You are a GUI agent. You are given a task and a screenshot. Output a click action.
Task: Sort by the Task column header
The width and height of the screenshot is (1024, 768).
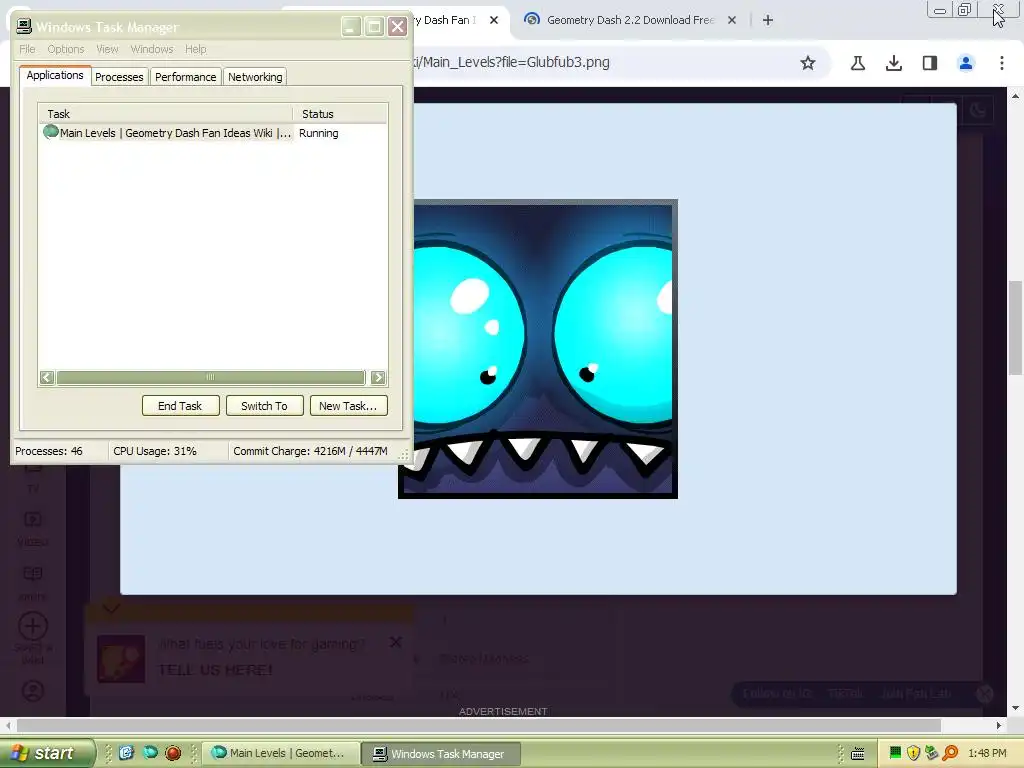click(166, 114)
